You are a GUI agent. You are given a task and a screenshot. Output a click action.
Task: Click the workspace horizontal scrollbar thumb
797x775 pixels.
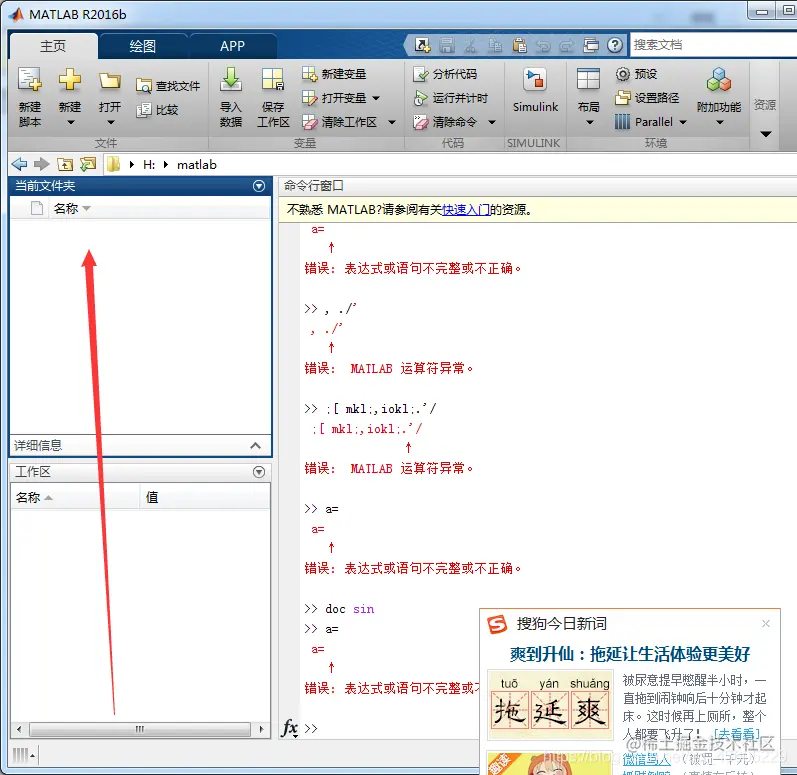(x=139, y=729)
